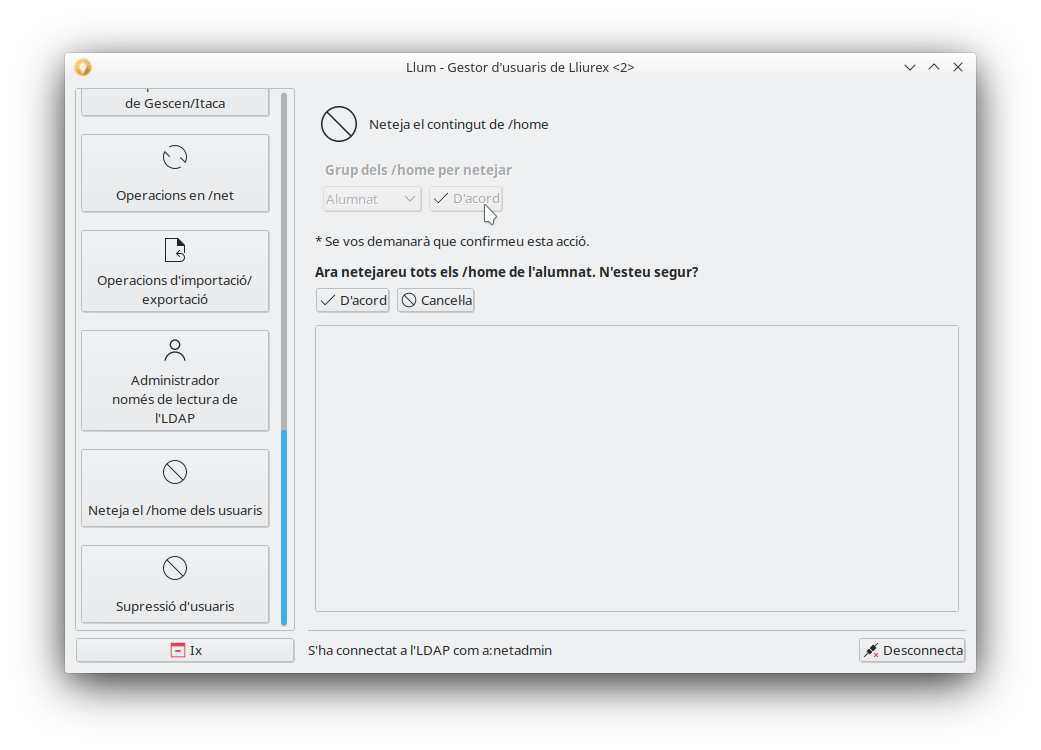Confirm with D'acord under the warning question

pos(353,300)
